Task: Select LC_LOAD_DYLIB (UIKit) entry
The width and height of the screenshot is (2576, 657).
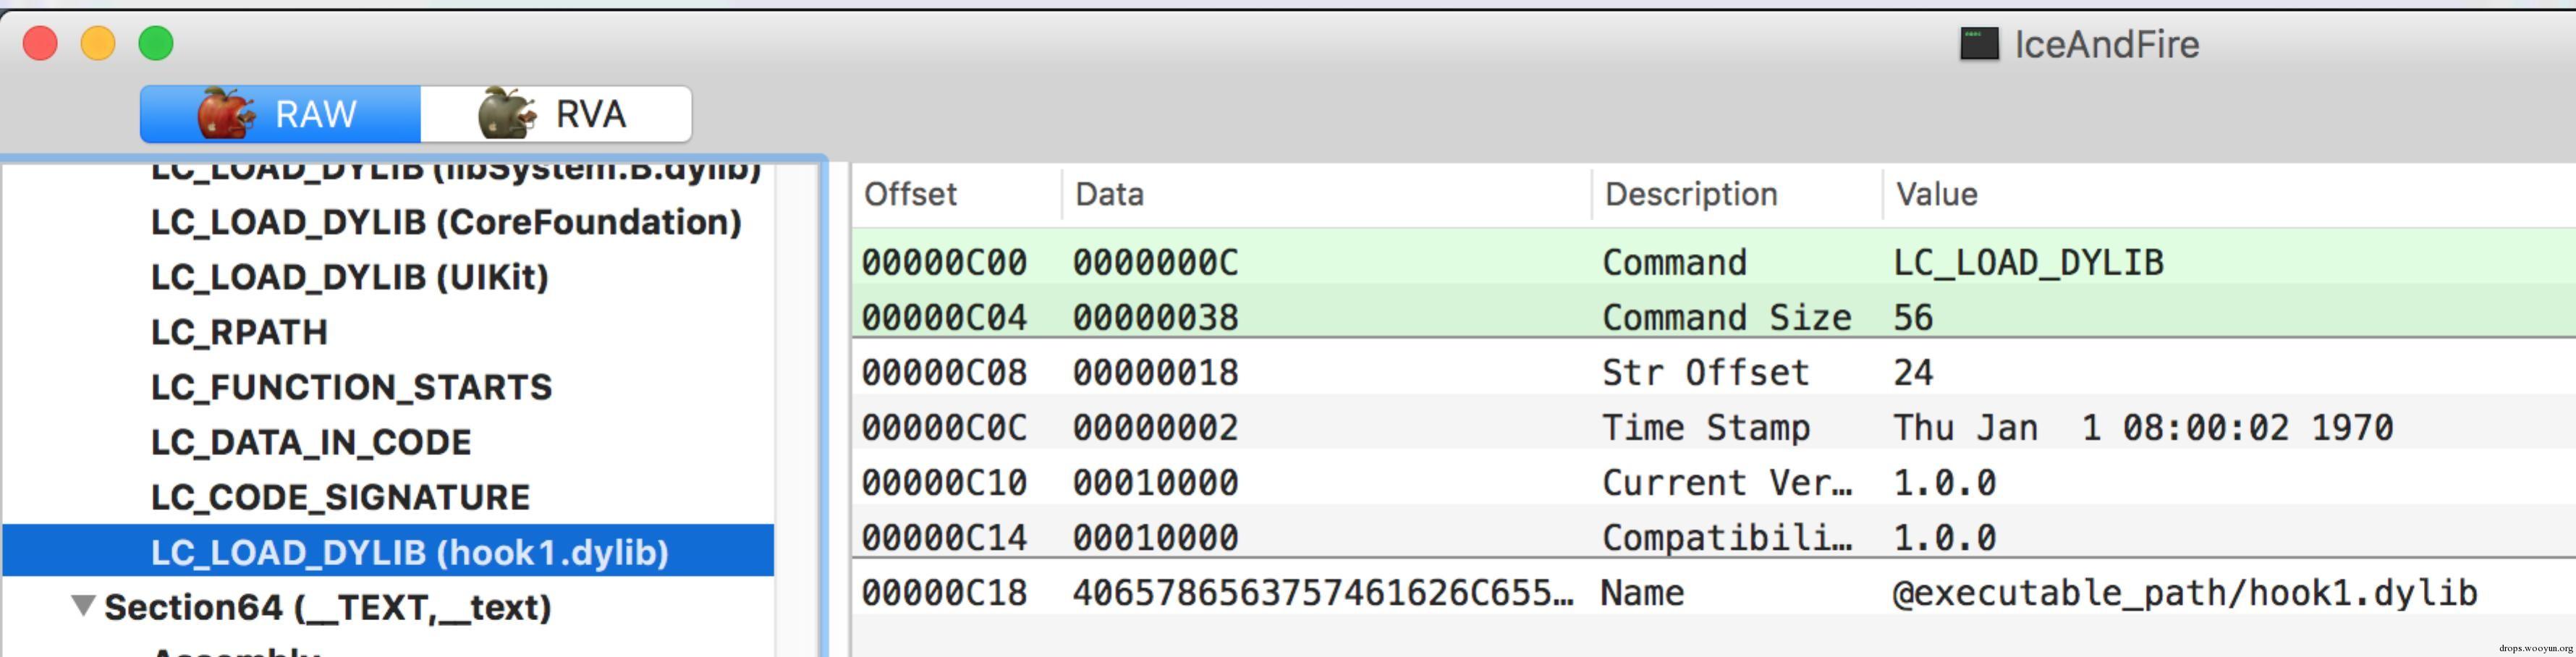Action: pos(350,277)
